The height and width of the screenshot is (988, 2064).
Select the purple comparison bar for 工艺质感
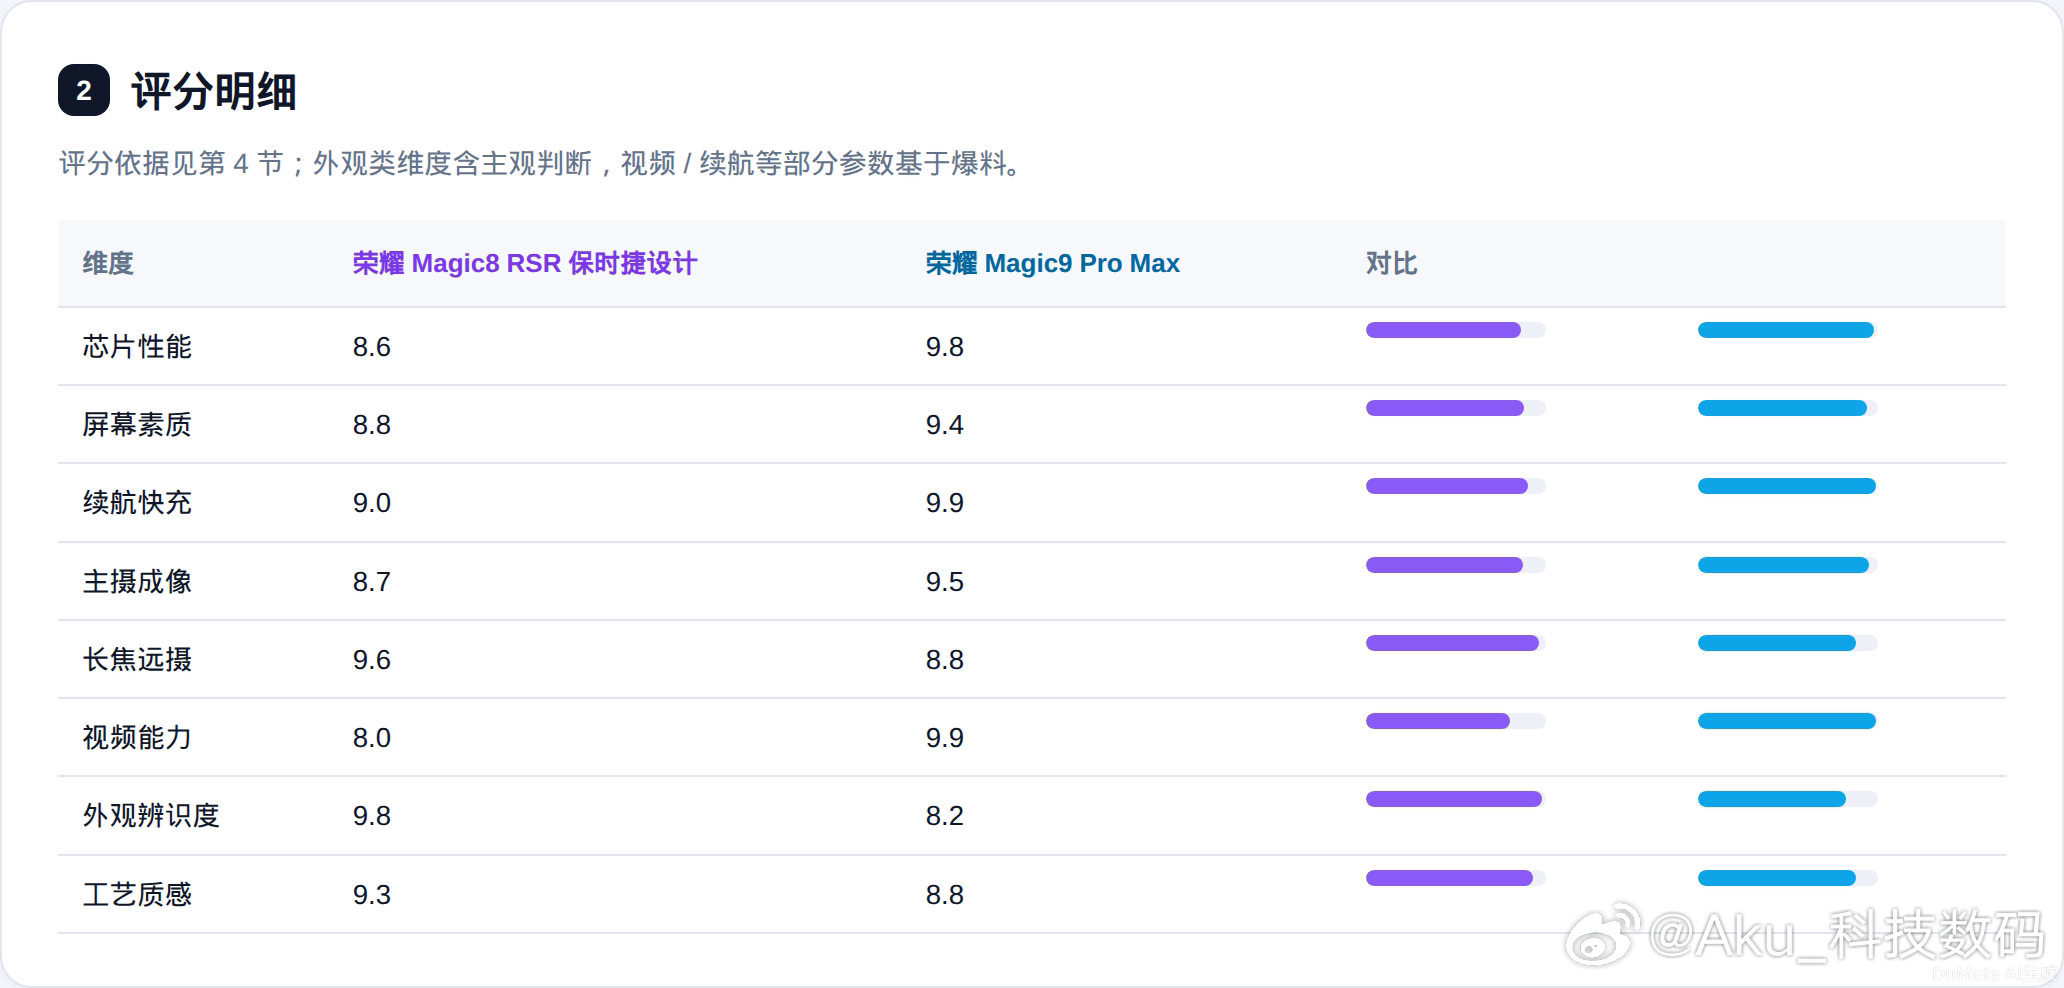(1449, 878)
